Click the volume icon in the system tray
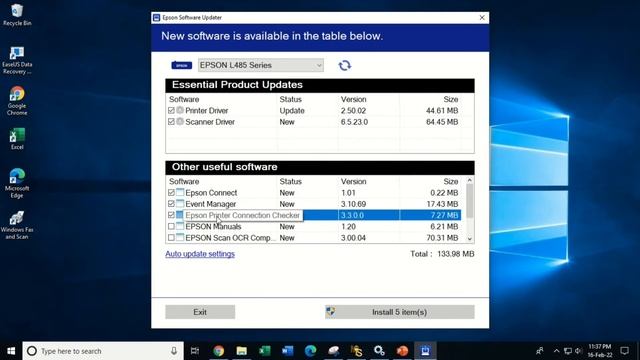This screenshot has height=360, width=640. pos(578,351)
